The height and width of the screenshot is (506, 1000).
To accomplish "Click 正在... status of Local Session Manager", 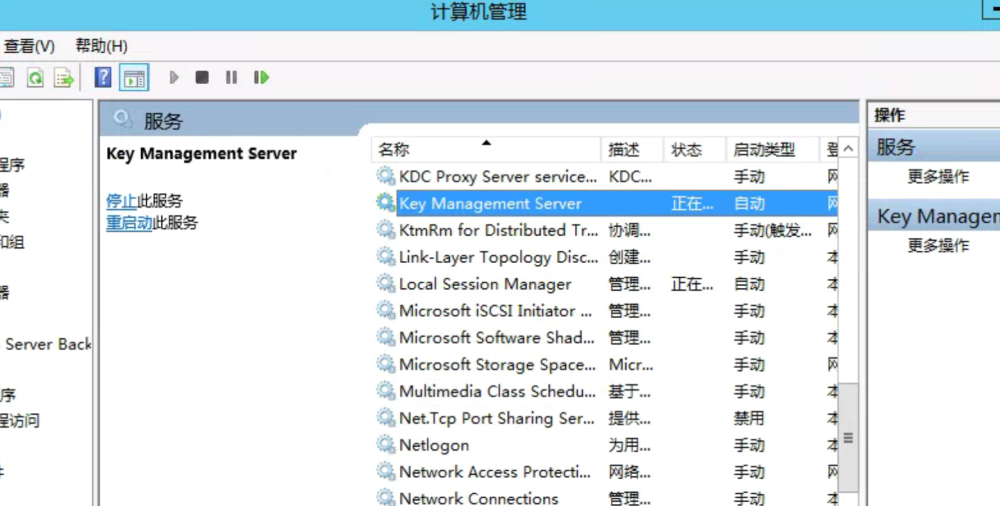I will 692,284.
